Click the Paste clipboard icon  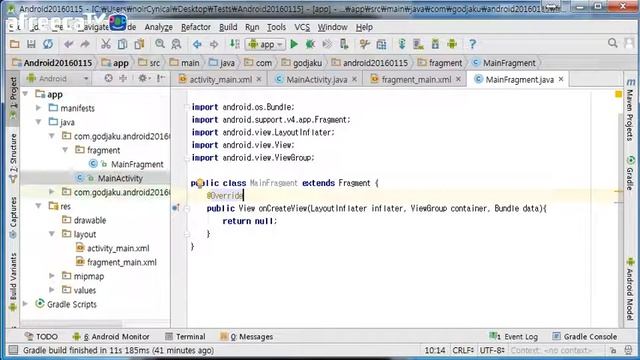[139, 44]
